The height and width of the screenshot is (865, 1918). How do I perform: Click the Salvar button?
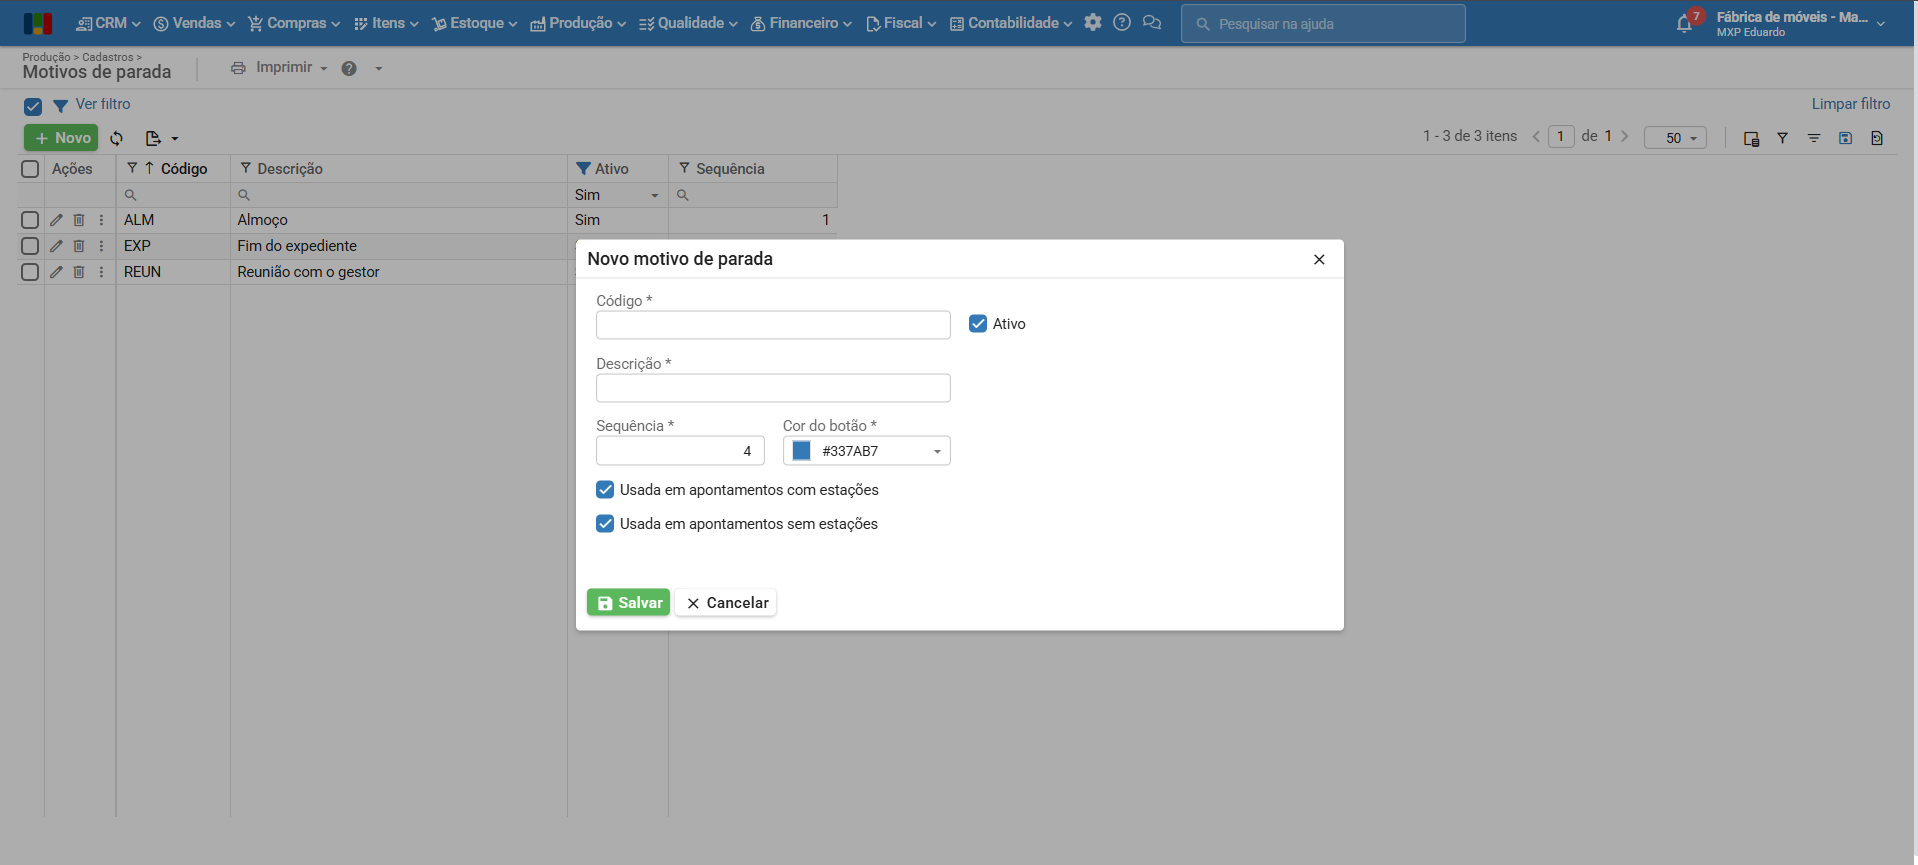click(x=628, y=603)
